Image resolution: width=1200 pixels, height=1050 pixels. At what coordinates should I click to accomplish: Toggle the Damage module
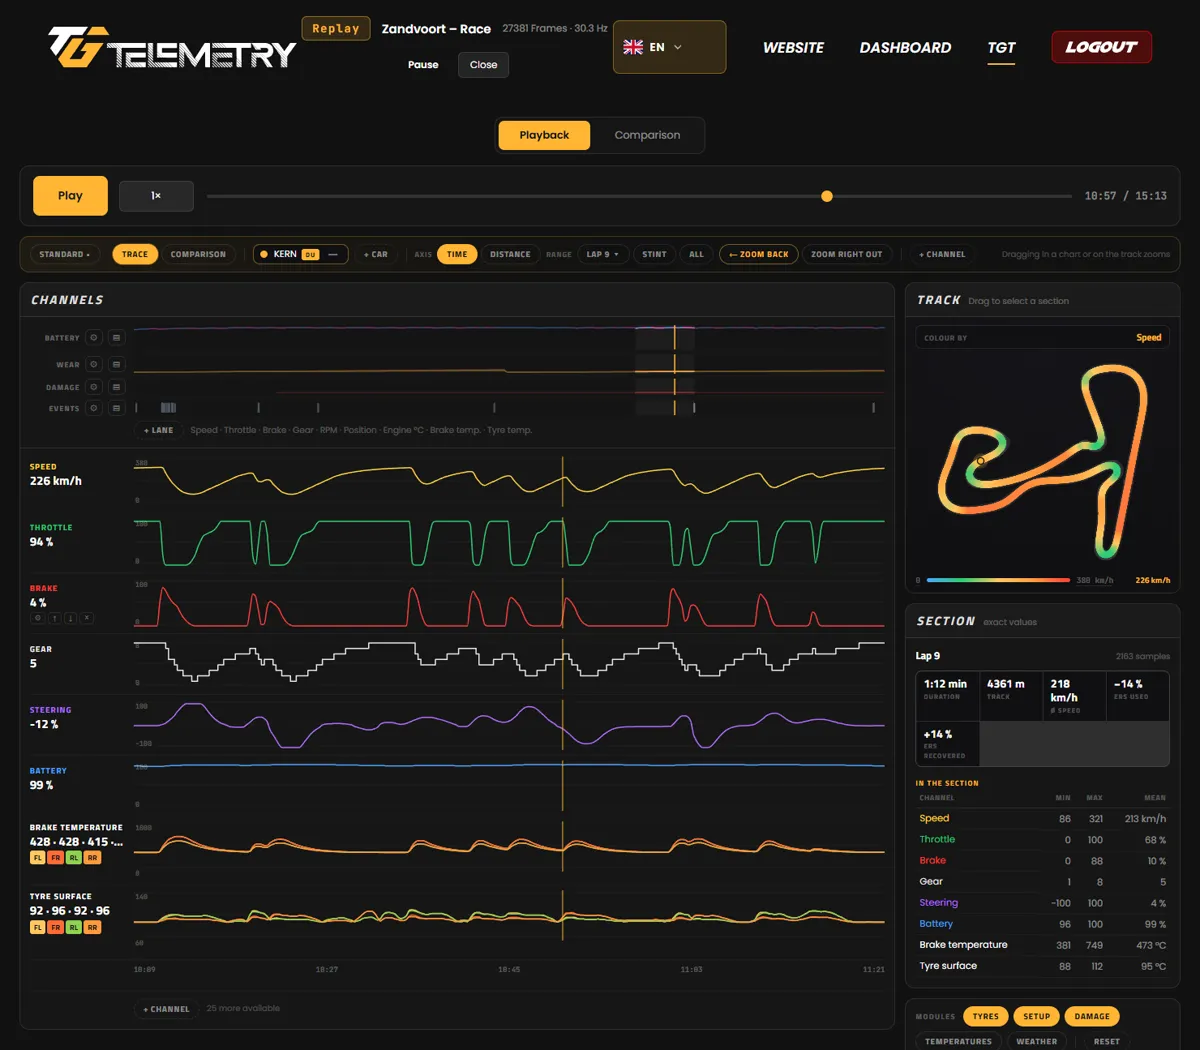pos(1092,1016)
